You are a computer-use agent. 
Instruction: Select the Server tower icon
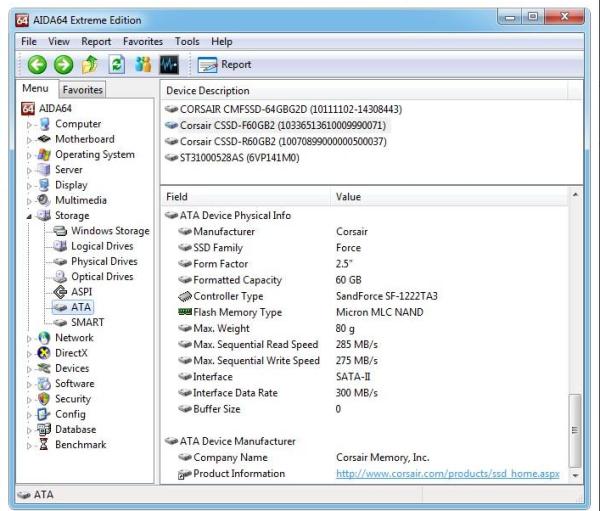coord(44,170)
